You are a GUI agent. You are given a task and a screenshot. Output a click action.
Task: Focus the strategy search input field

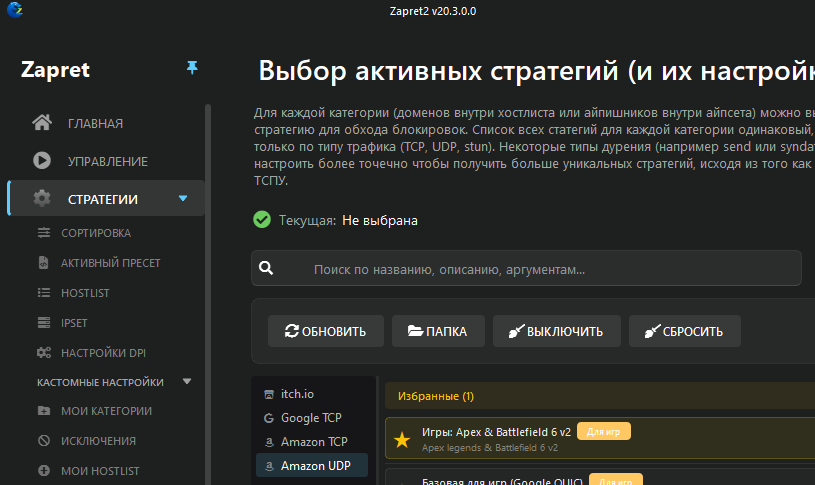(526, 268)
